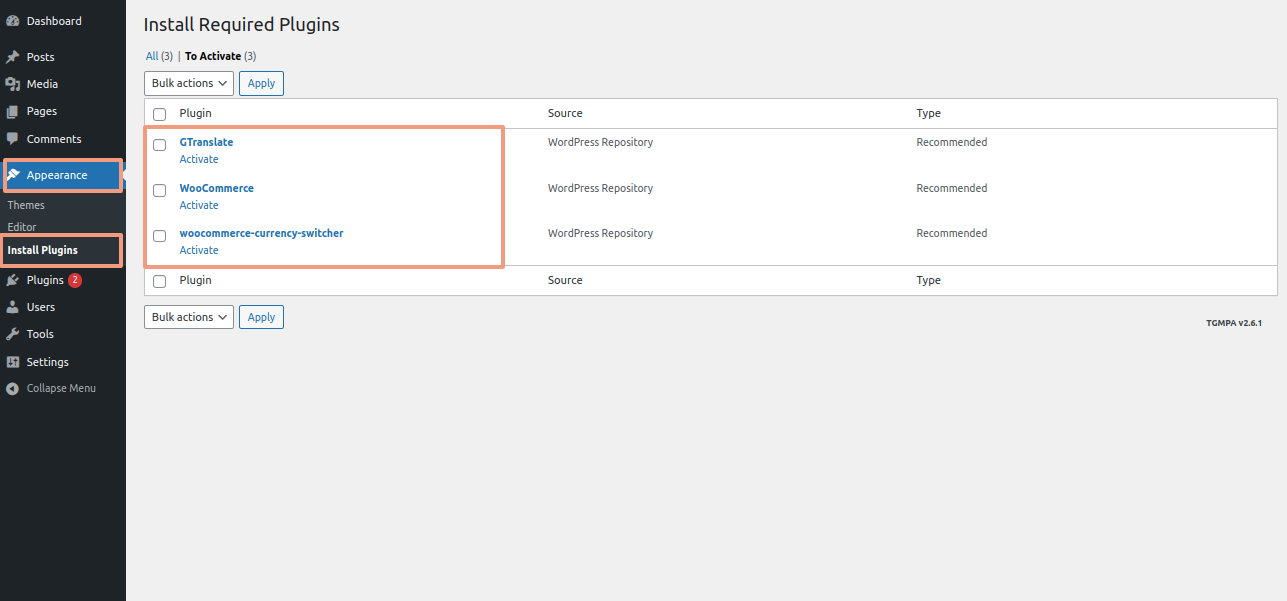Switch to the To Activate (3) filter
The image size is (1287, 601).
click(x=220, y=56)
